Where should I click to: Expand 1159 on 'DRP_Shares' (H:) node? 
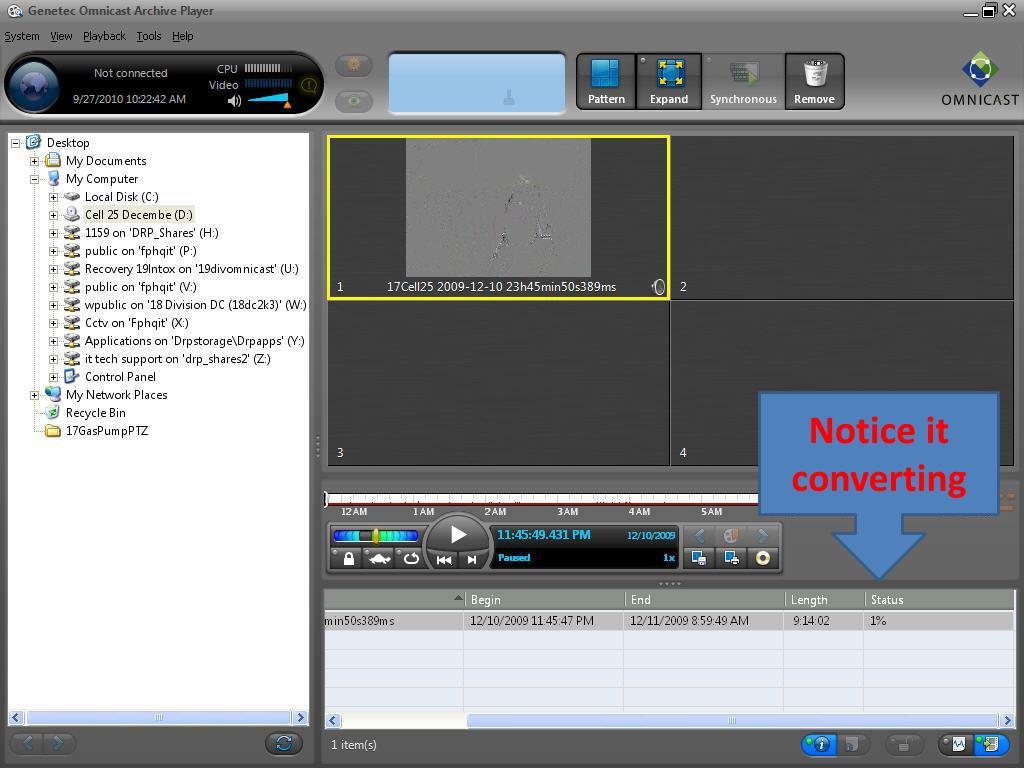[54, 233]
